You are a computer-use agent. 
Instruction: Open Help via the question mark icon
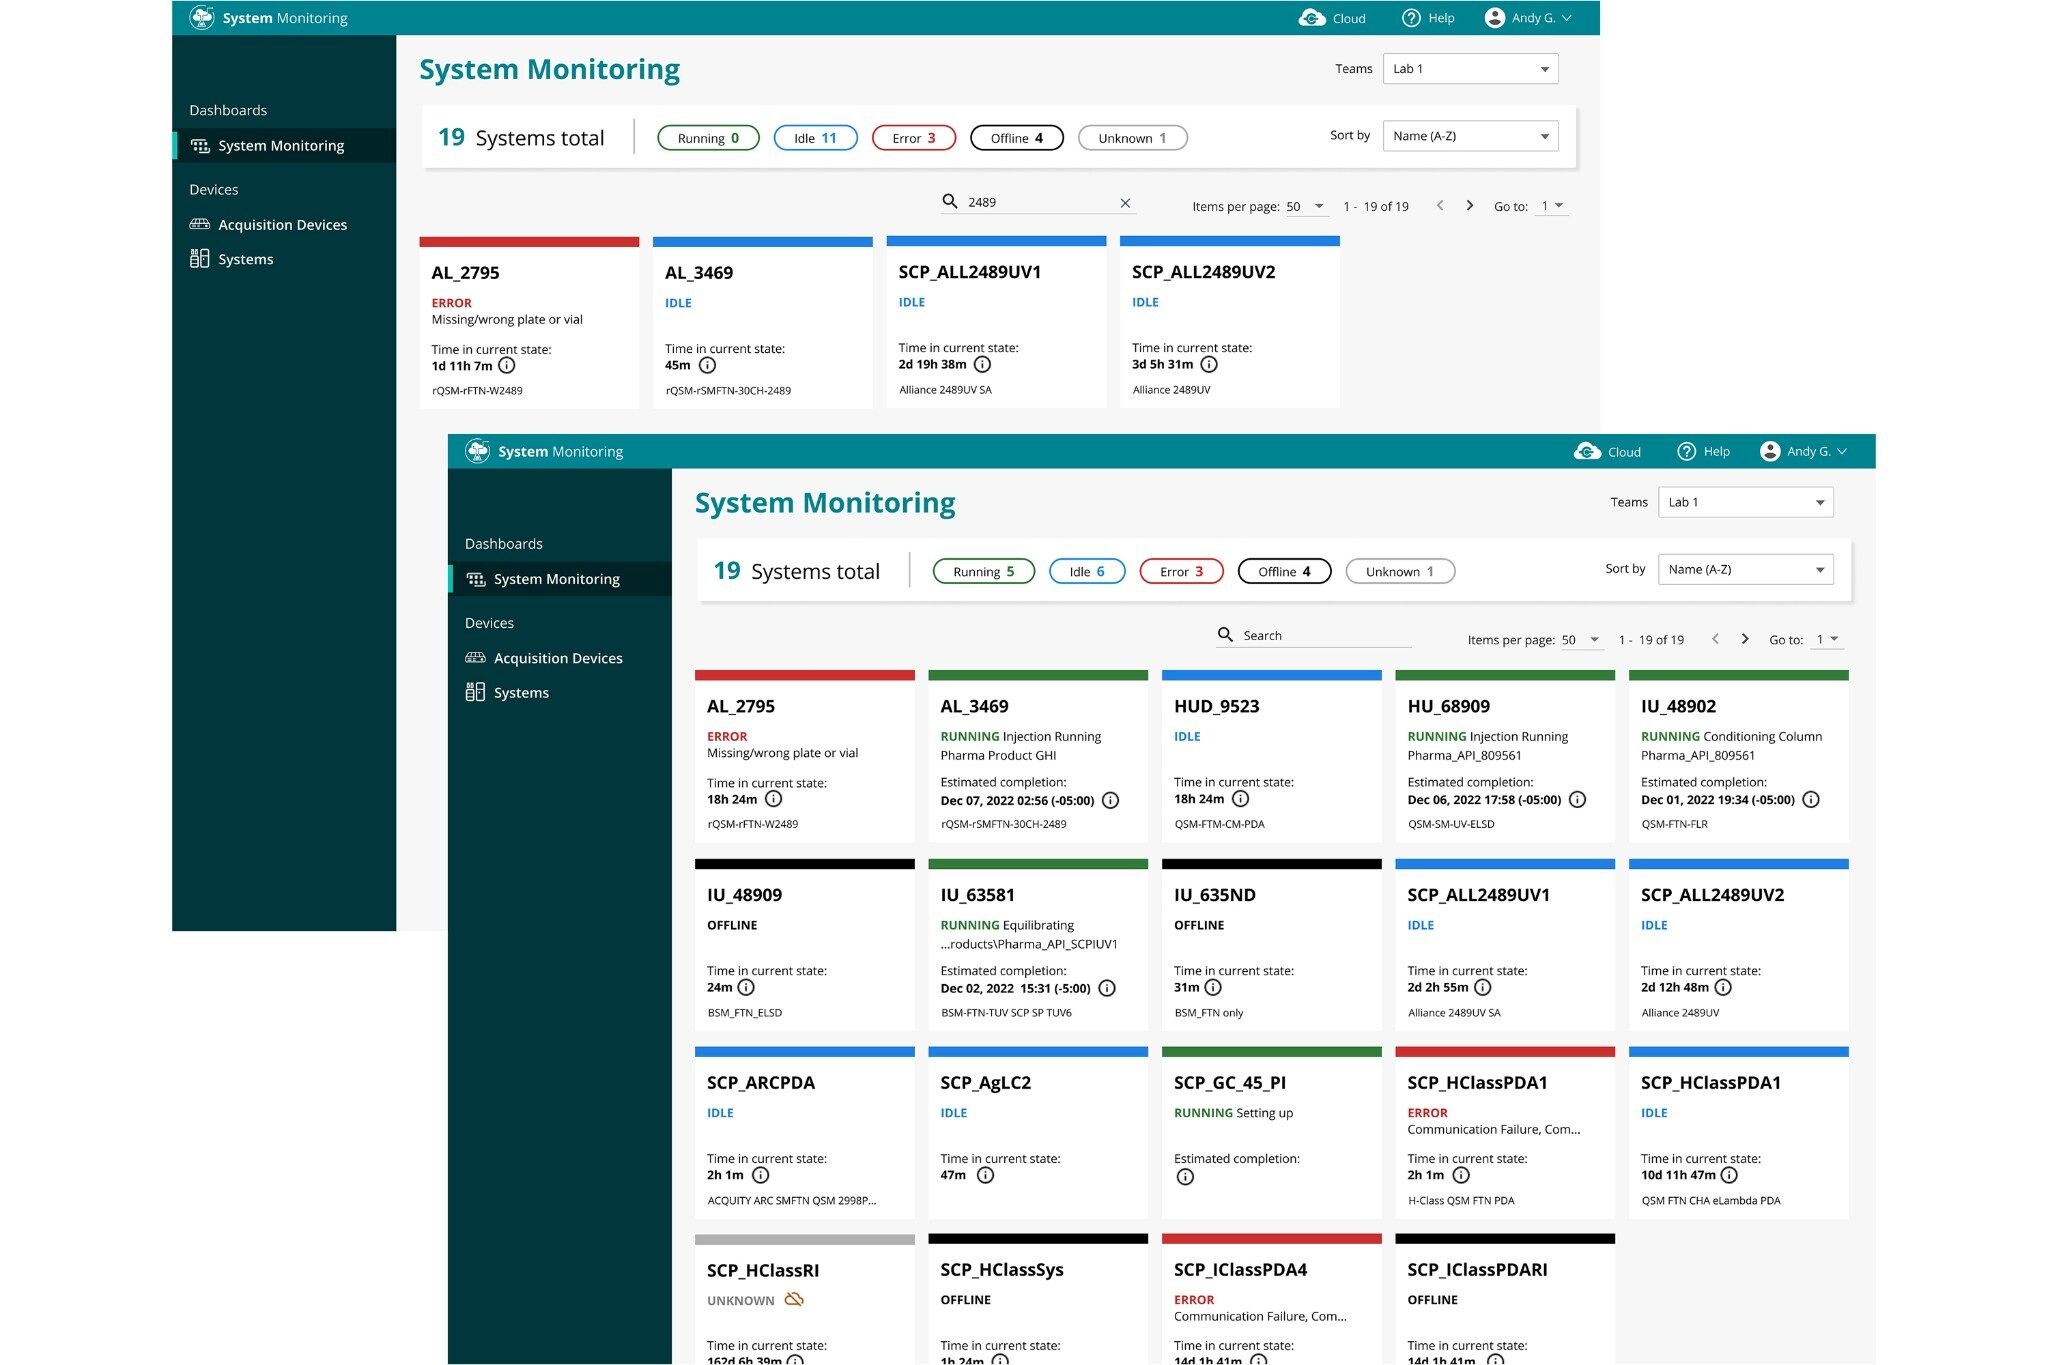pos(1687,451)
